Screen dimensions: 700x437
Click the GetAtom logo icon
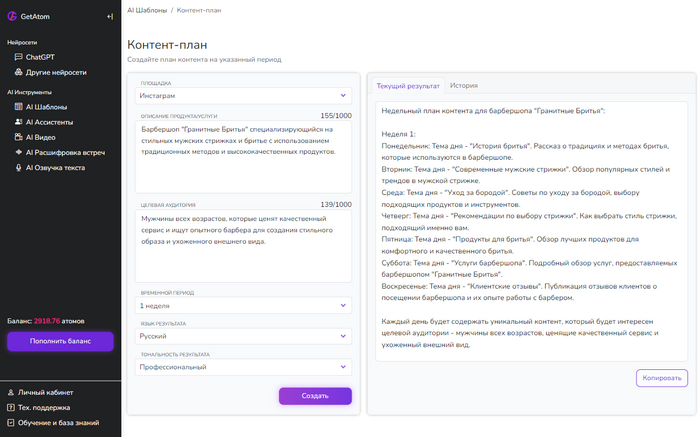(x=12, y=17)
